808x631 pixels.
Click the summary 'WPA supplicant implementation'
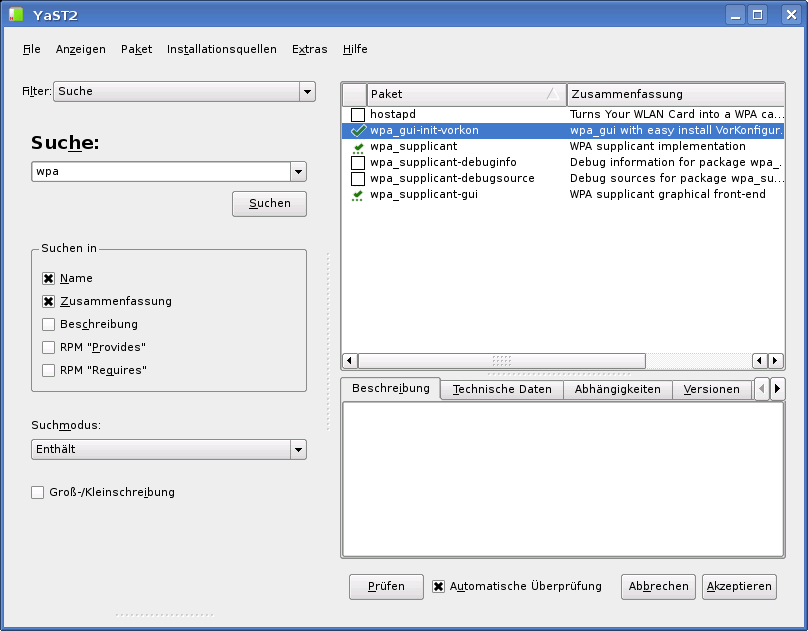[658, 146]
